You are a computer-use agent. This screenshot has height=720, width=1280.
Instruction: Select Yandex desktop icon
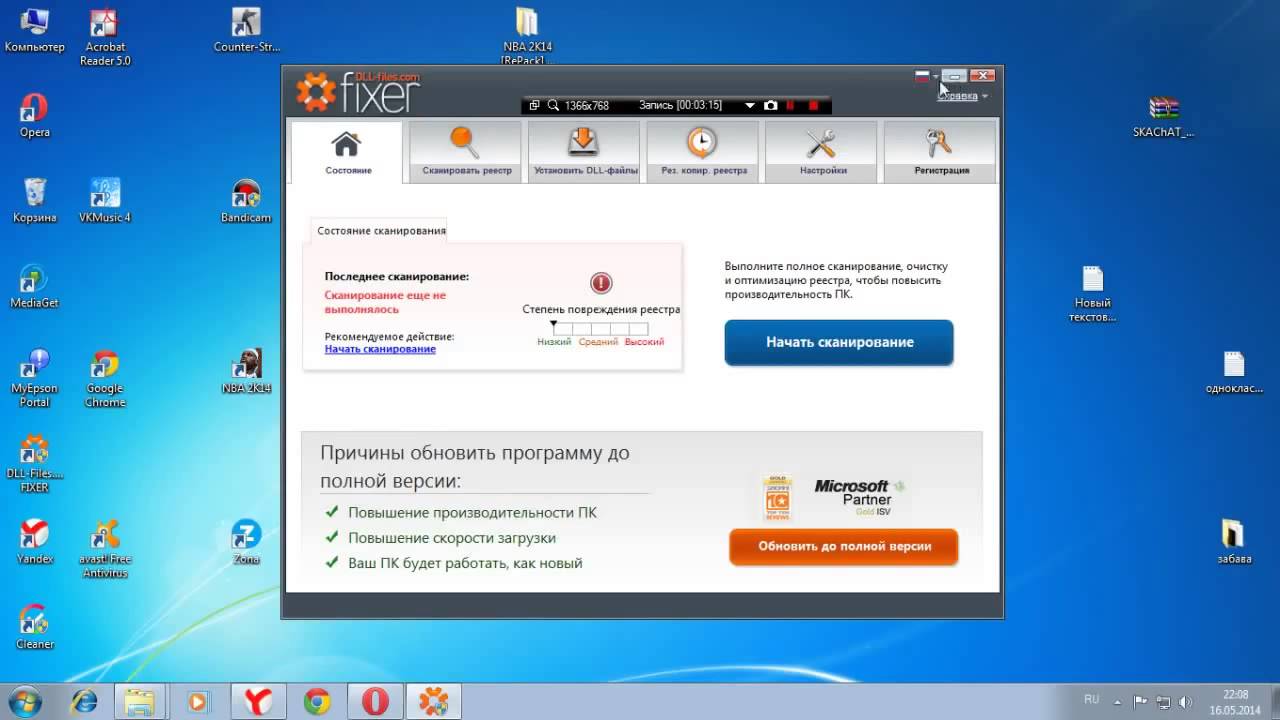[34, 541]
